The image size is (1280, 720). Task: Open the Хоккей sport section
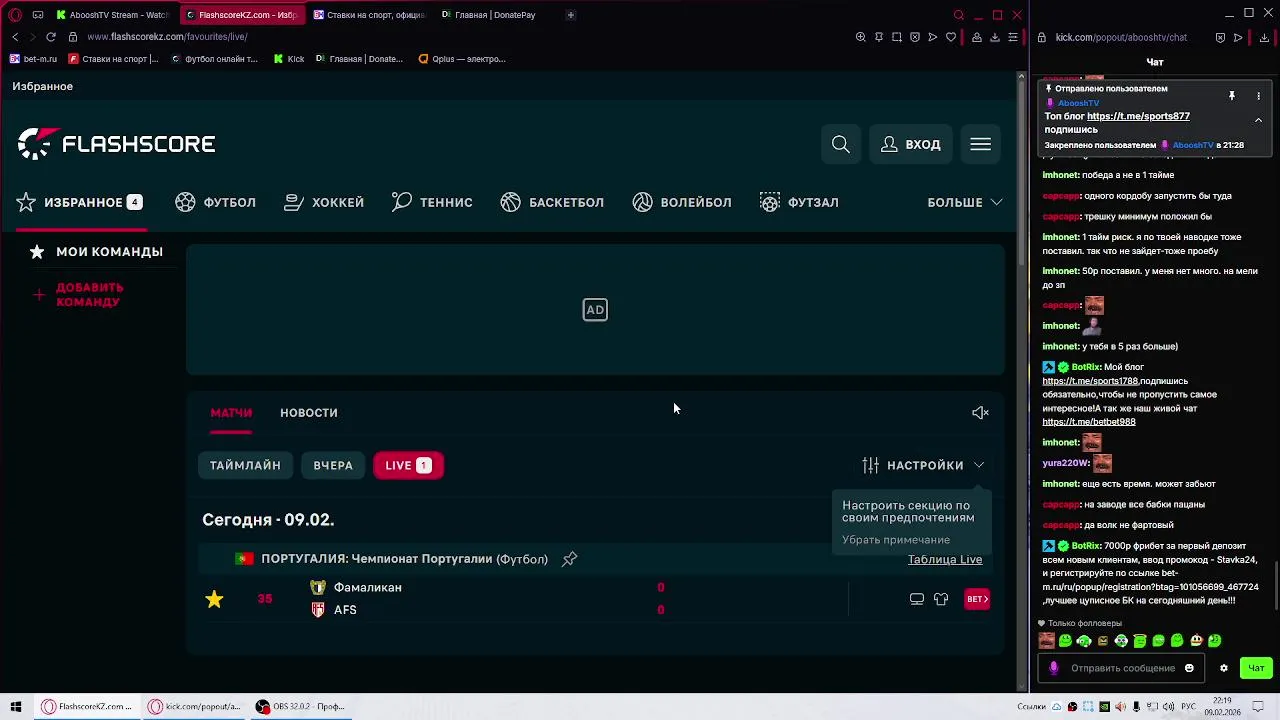[324, 202]
